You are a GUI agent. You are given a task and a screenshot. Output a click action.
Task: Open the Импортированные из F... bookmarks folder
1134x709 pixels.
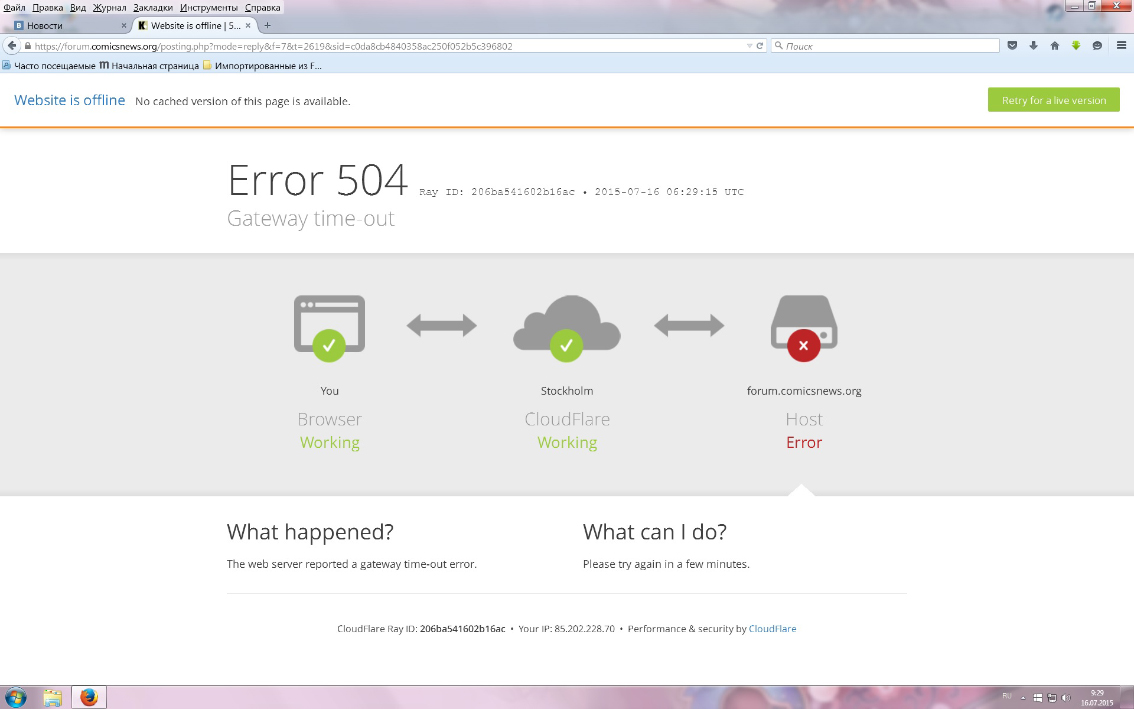[x=263, y=66]
